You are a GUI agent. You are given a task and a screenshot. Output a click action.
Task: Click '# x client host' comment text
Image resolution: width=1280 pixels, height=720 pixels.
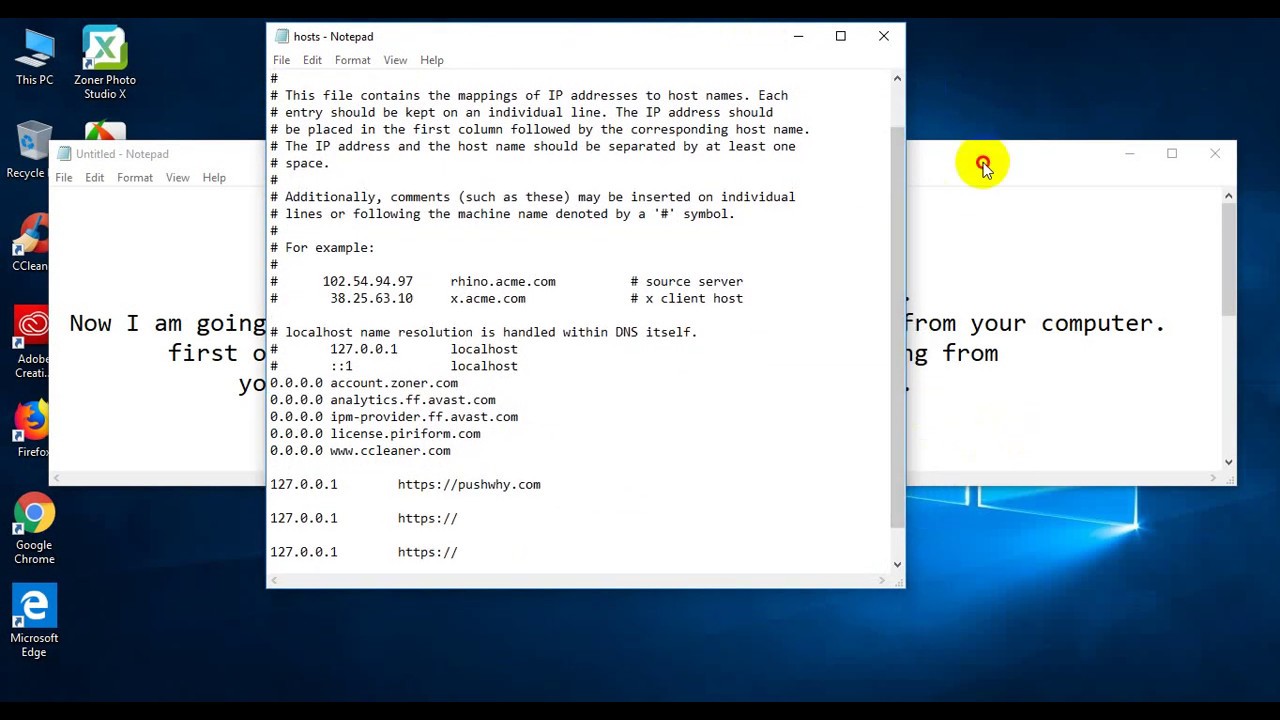687,299
